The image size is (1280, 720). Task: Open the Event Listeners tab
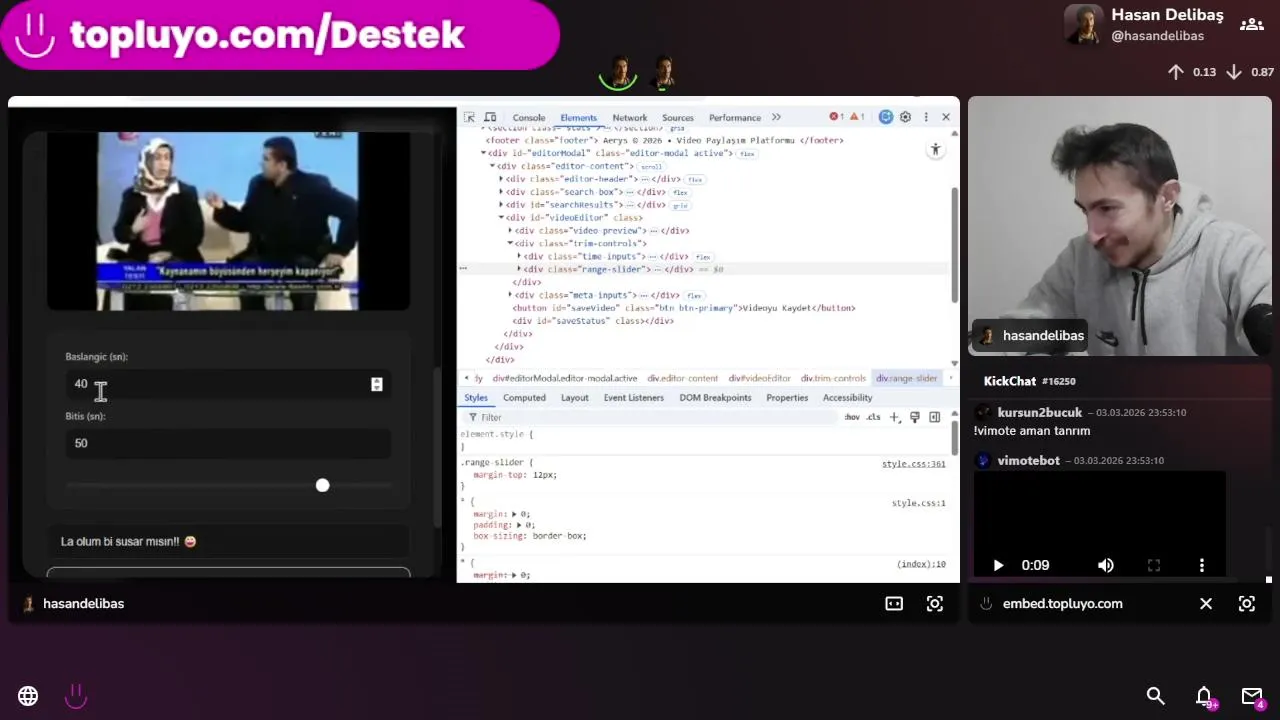click(x=634, y=398)
